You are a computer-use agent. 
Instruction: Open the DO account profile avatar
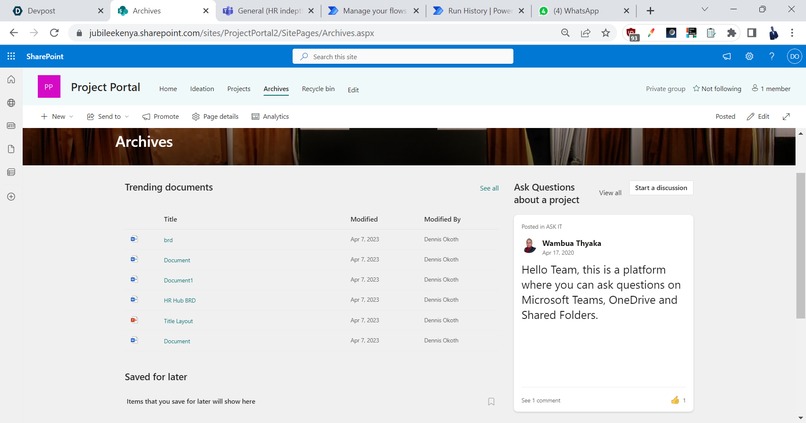(x=795, y=57)
